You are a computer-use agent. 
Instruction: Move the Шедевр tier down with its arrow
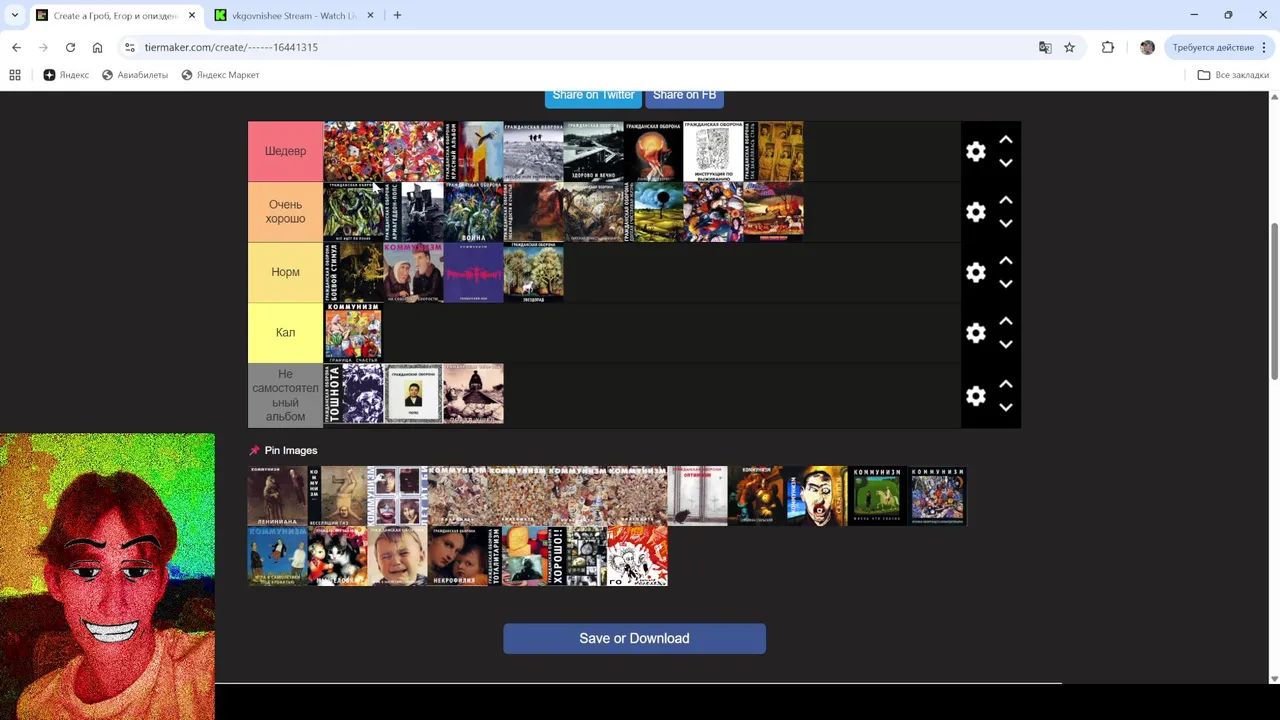coord(1006,163)
